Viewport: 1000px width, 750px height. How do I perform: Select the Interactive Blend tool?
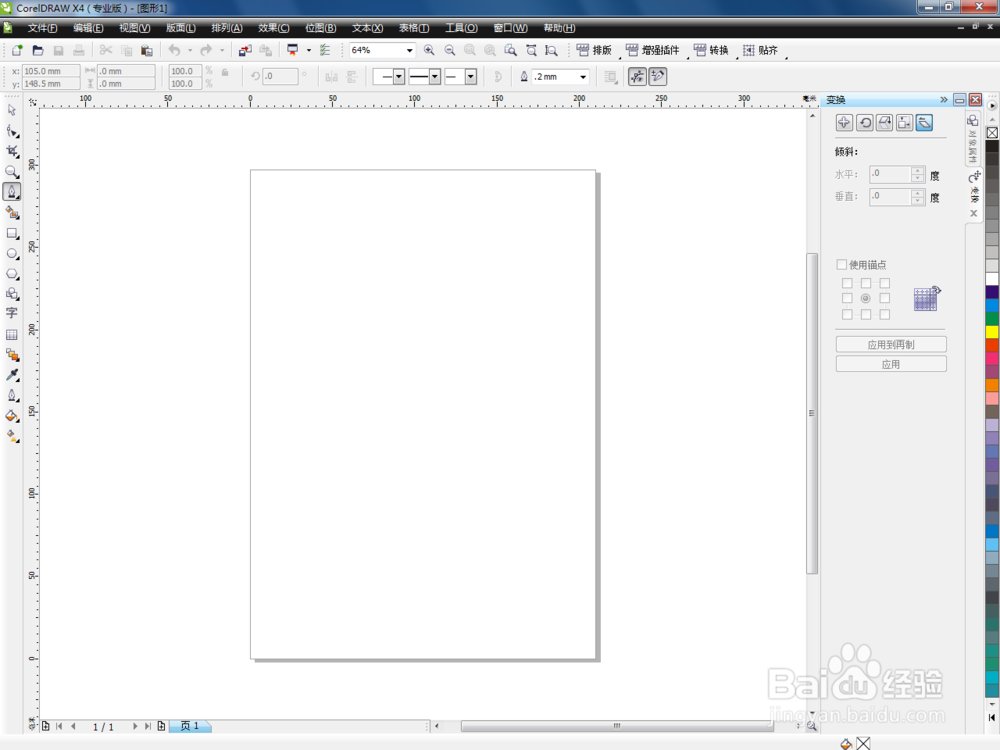point(12,355)
